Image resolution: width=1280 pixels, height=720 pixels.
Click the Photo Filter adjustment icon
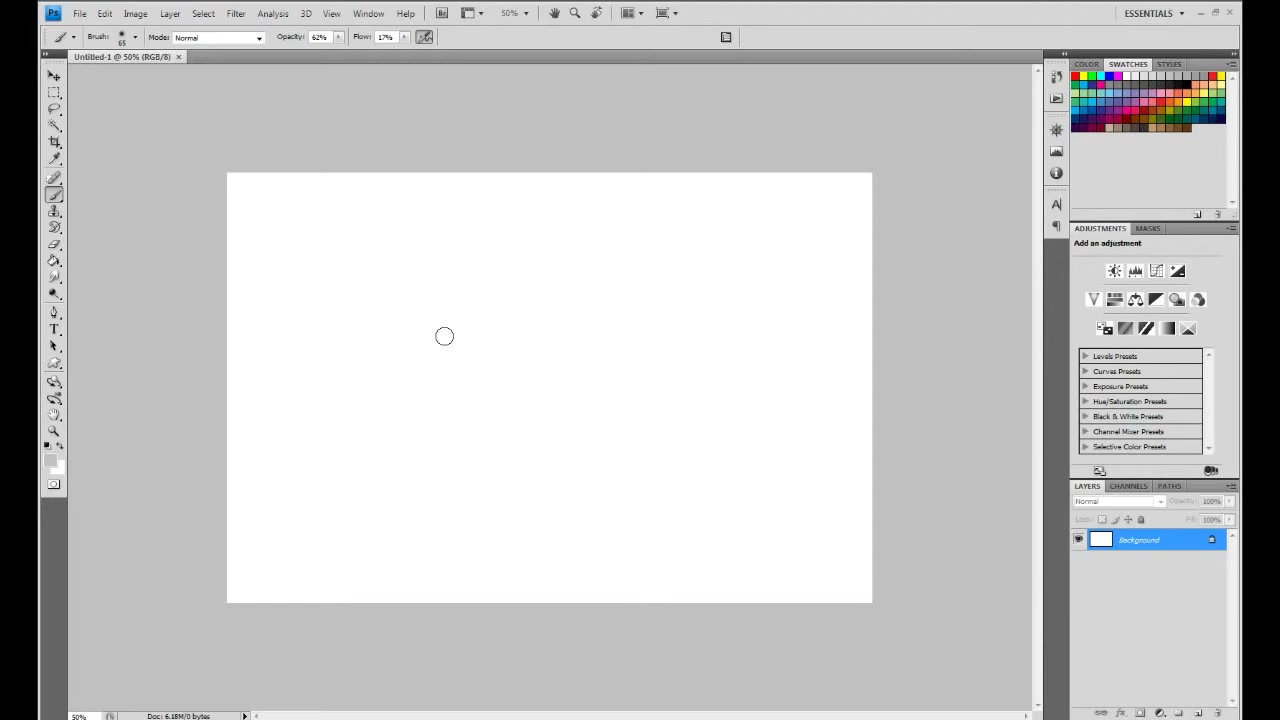pyautogui.click(x=1177, y=300)
